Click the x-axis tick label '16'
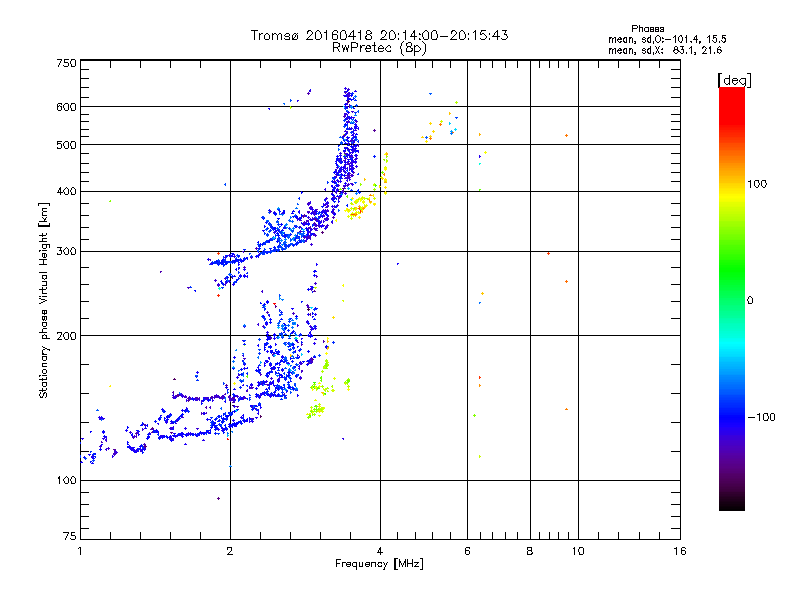Image resolution: width=800 pixels, height=600 pixels. 680,551
